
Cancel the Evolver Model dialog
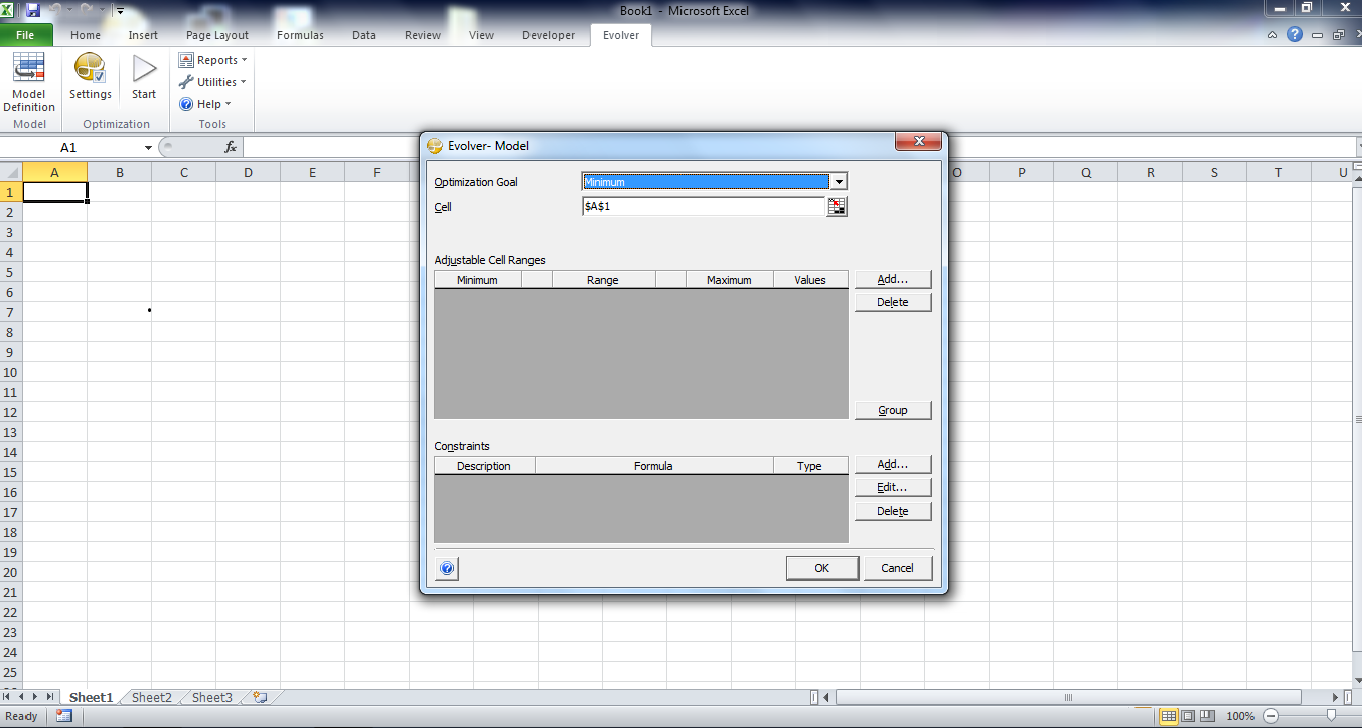pos(898,568)
